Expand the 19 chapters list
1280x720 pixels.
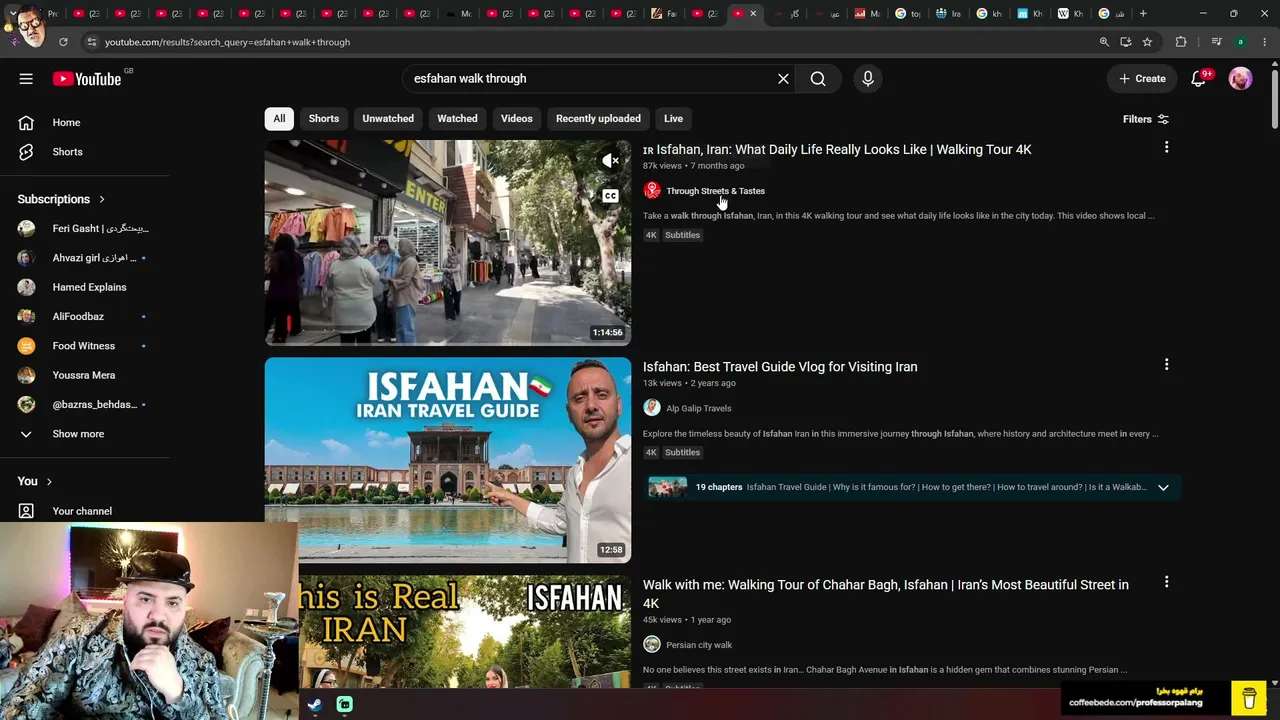tap(1163, 488)
